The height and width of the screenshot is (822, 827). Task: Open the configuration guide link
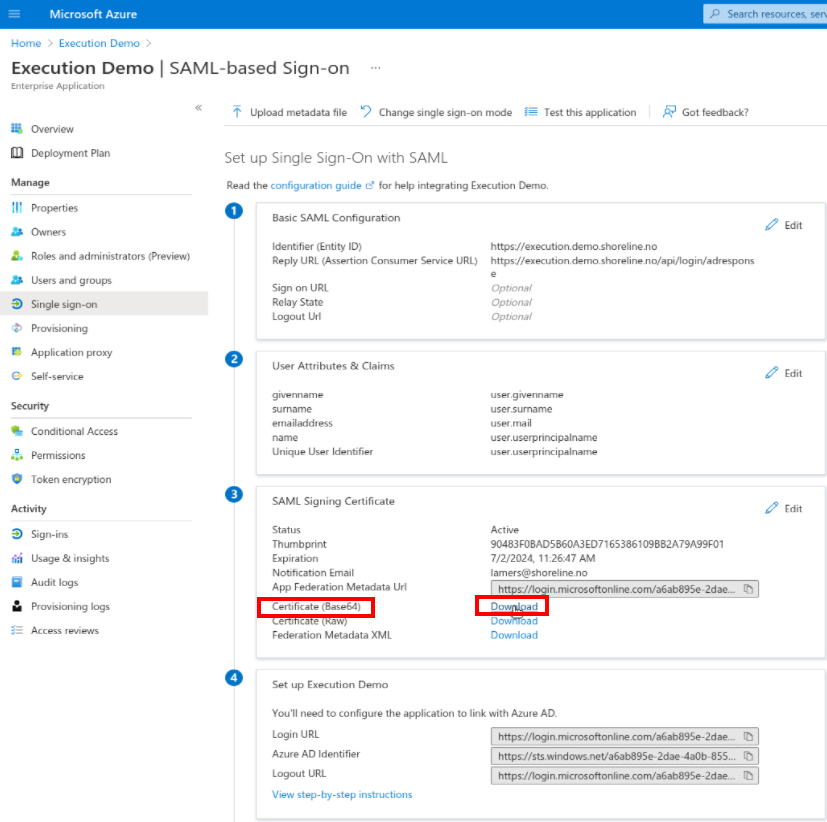coord(322,185)
